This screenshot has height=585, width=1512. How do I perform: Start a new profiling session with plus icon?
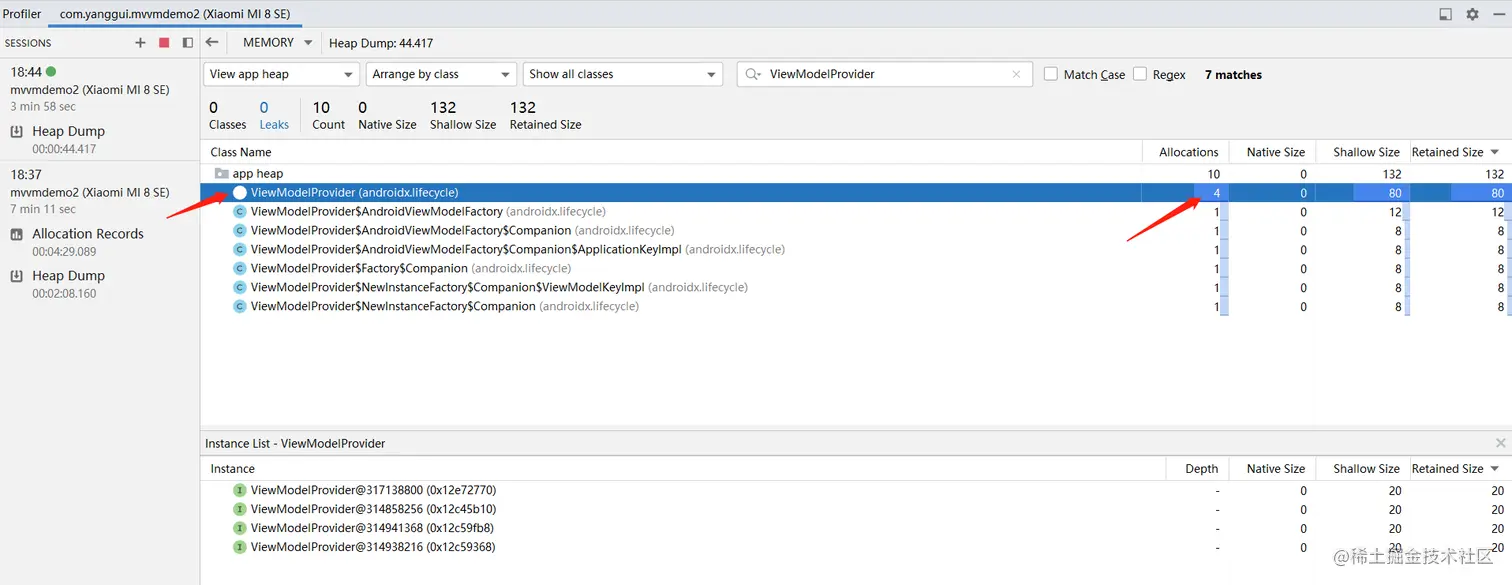point(140,43)
